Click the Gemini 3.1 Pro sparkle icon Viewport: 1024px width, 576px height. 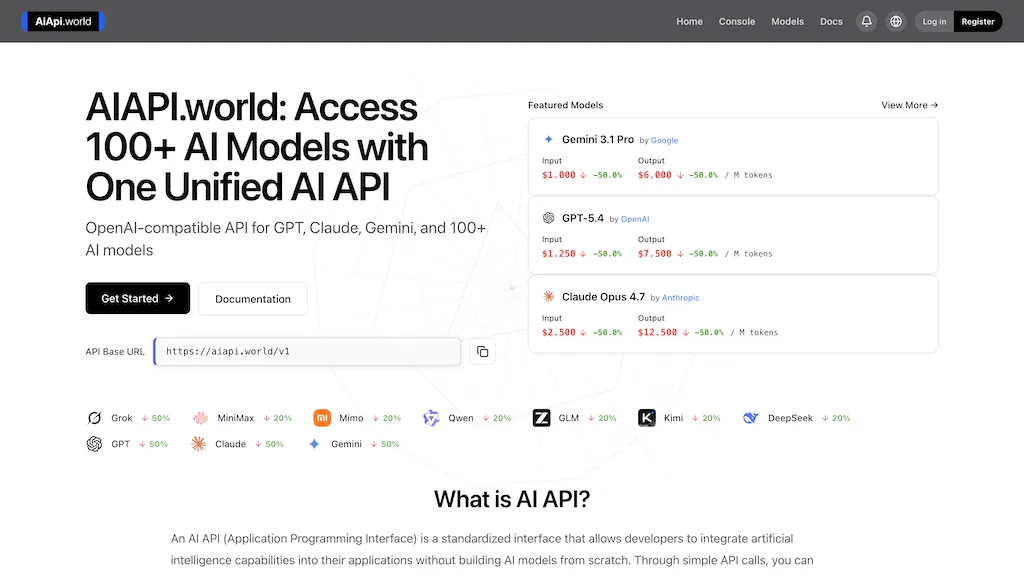[549, 139]
